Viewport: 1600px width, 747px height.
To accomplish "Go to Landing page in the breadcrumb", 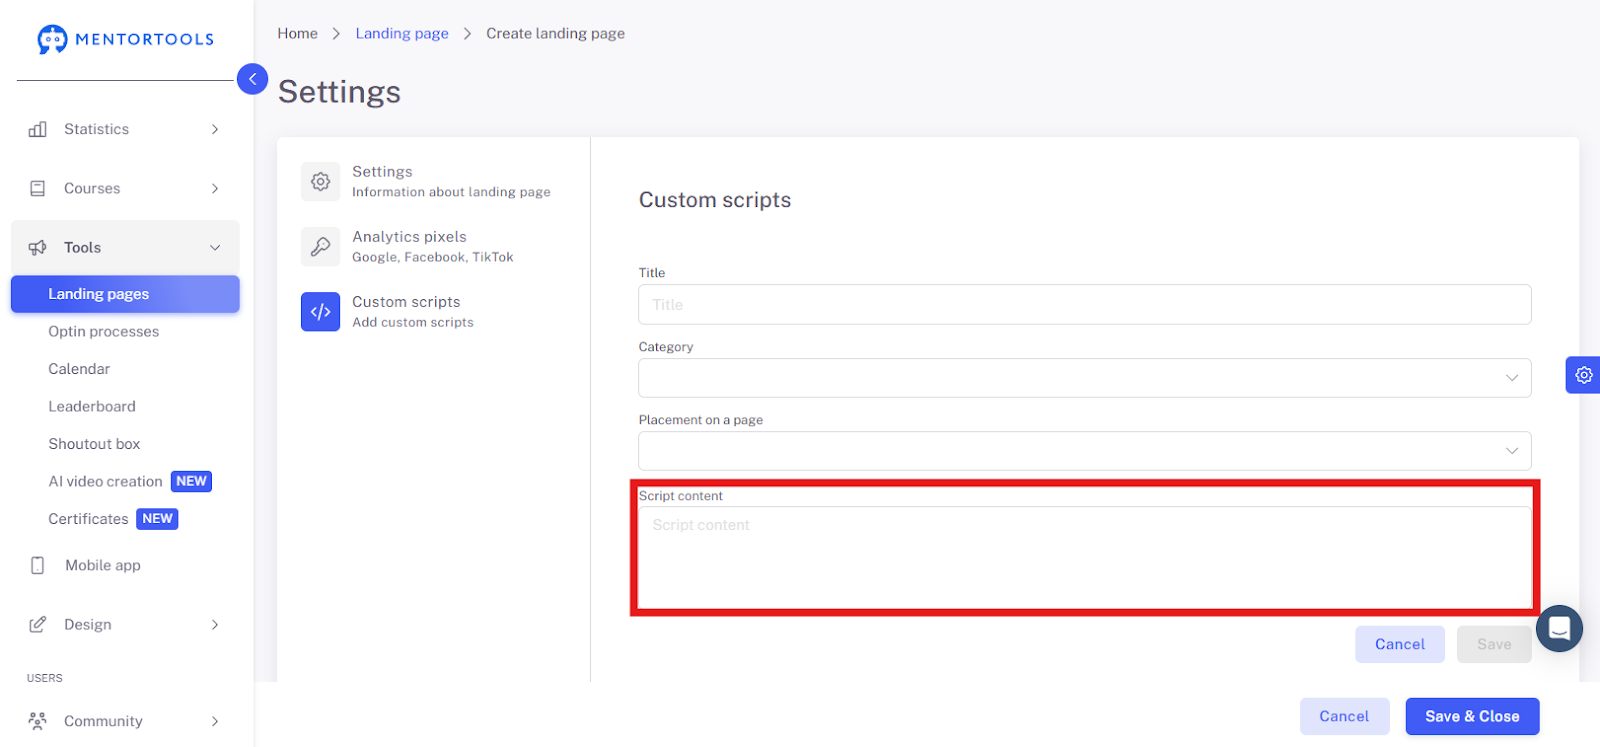I will point(402,33).
